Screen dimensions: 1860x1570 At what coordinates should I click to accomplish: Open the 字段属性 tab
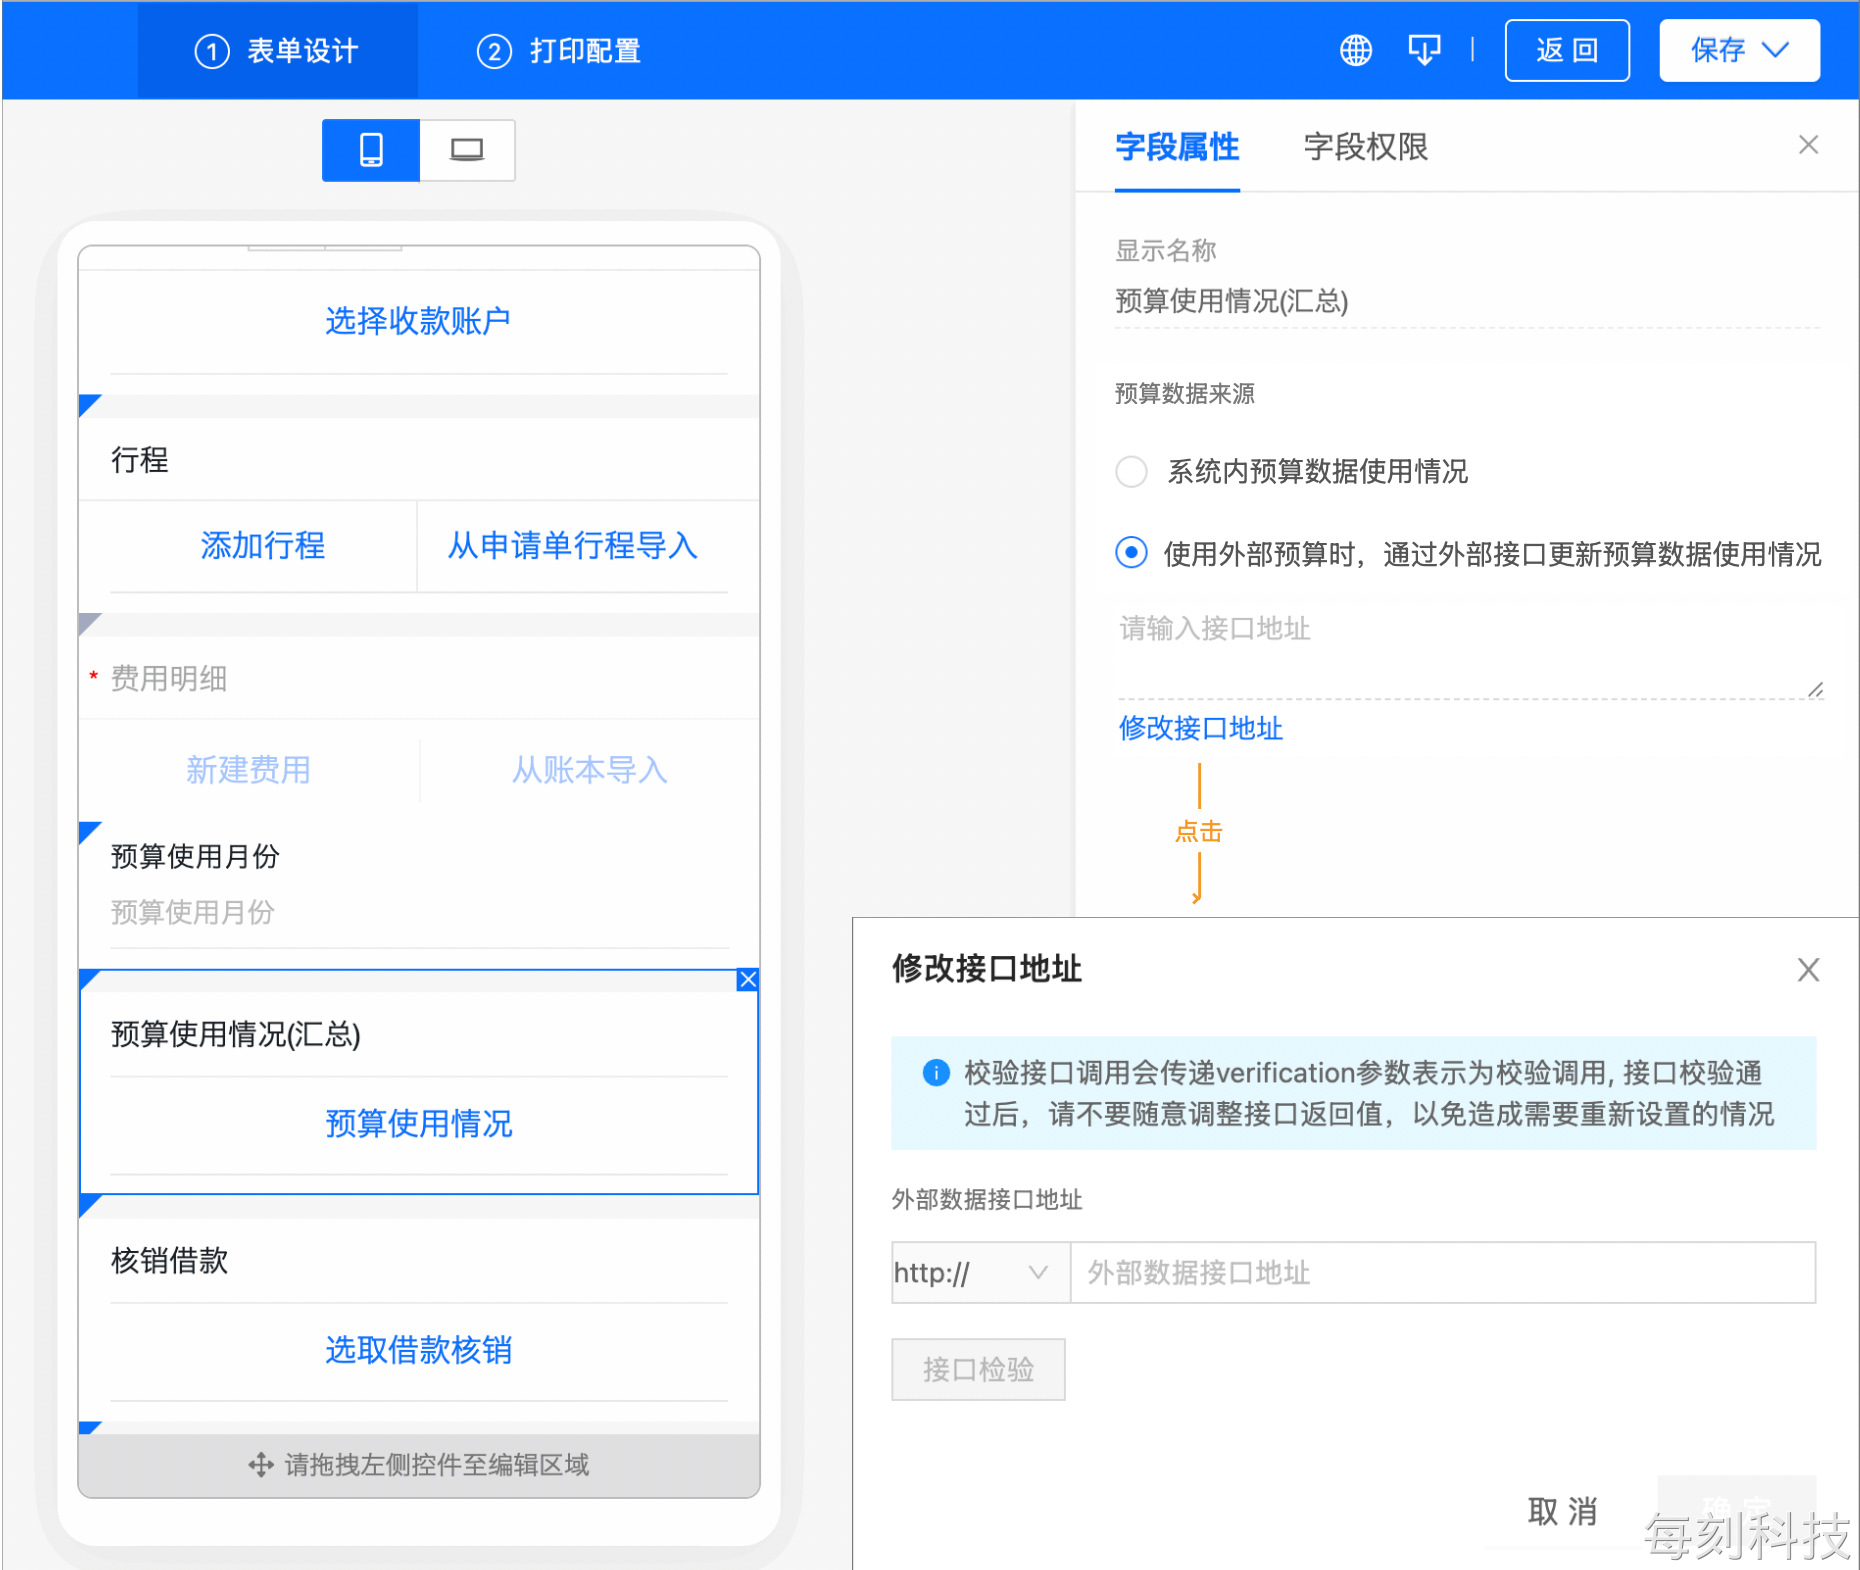(x=1177, y=147)
